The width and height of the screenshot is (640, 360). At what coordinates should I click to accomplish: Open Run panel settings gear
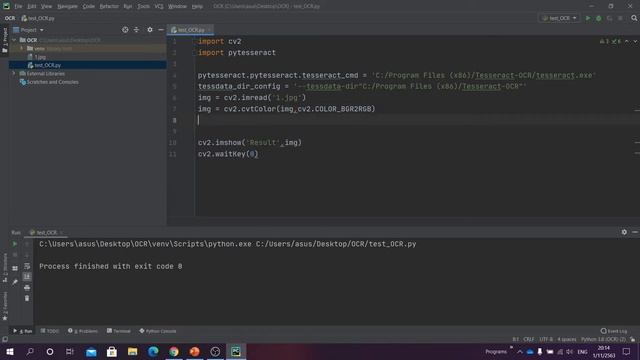pyautogui.click(x=624, y=232)
